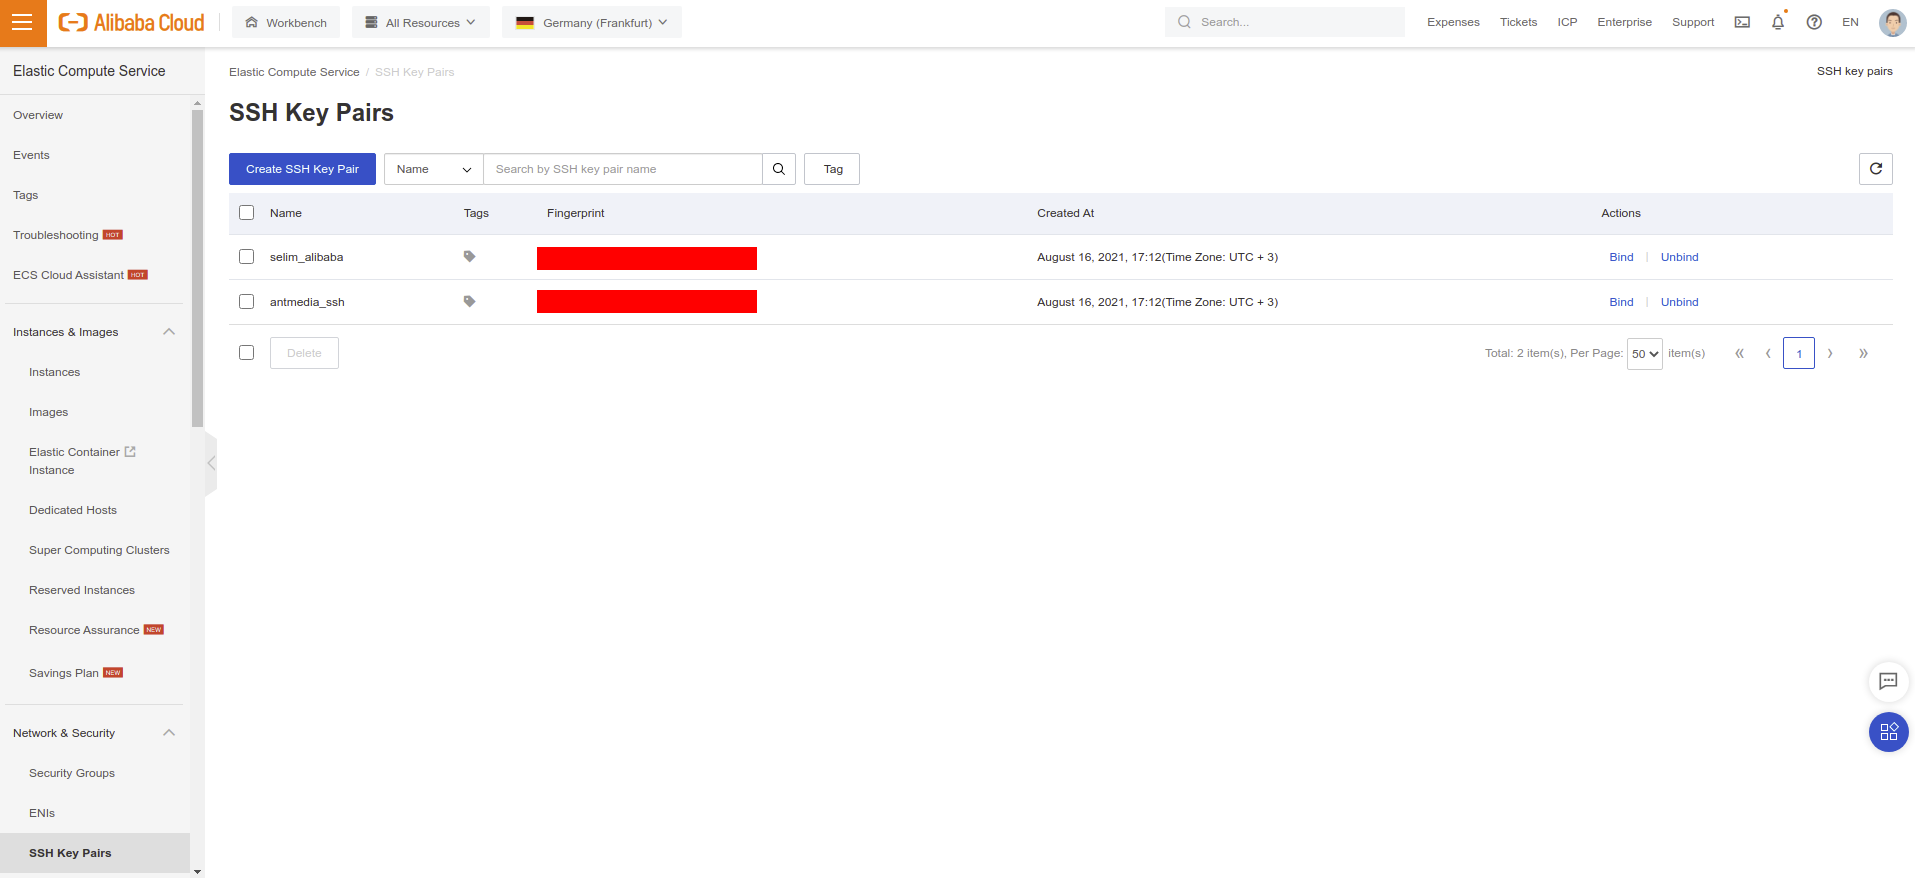Open Tickets in the top bar
The width and height of the screenshot is (1915, 878).
click(1518, 22)
